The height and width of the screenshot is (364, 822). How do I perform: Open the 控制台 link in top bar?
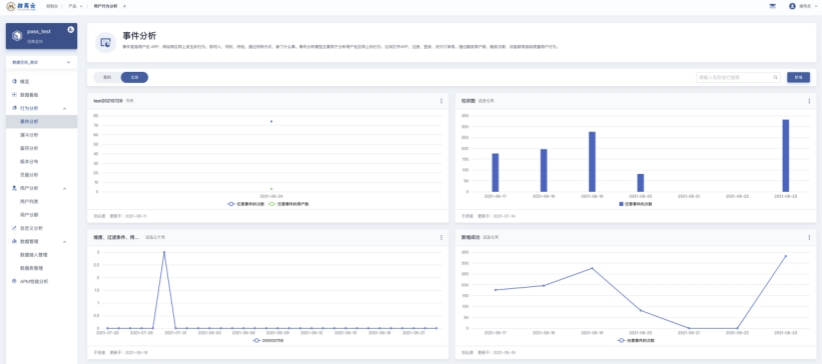(x=51, y=6)
